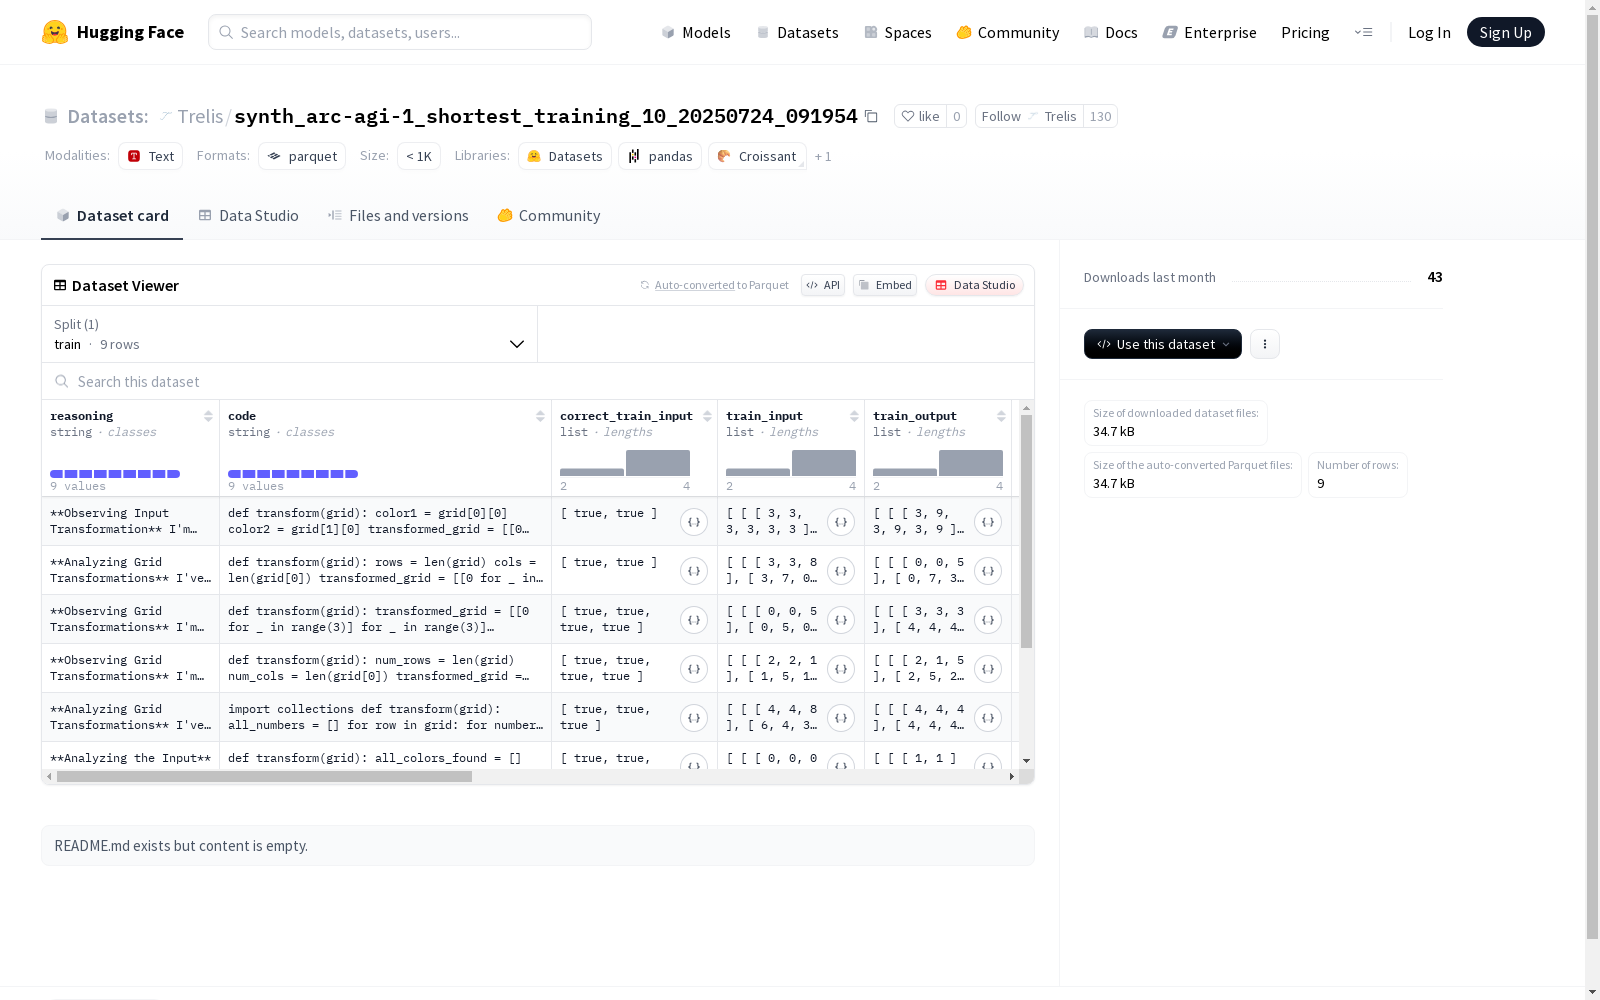Open Data Studio from the viewer header
This screenshot has height=1000, width=1600.
pyautogui.click(x=975, y=285)
